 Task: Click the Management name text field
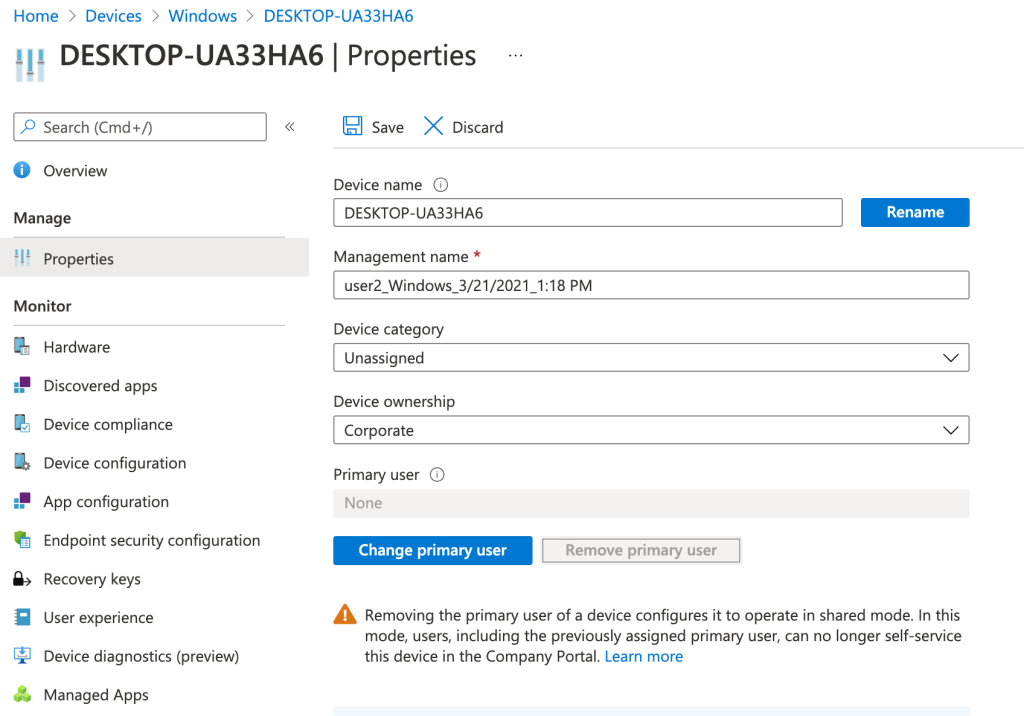pos(650,285)
